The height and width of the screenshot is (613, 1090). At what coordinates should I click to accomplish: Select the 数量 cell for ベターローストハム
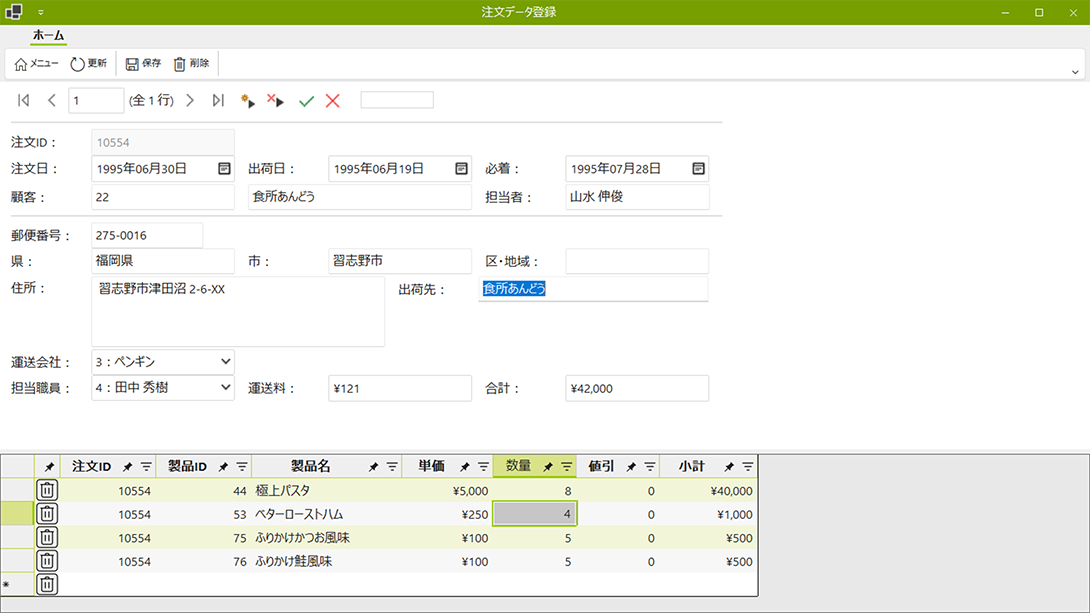(x=534, y=514)
